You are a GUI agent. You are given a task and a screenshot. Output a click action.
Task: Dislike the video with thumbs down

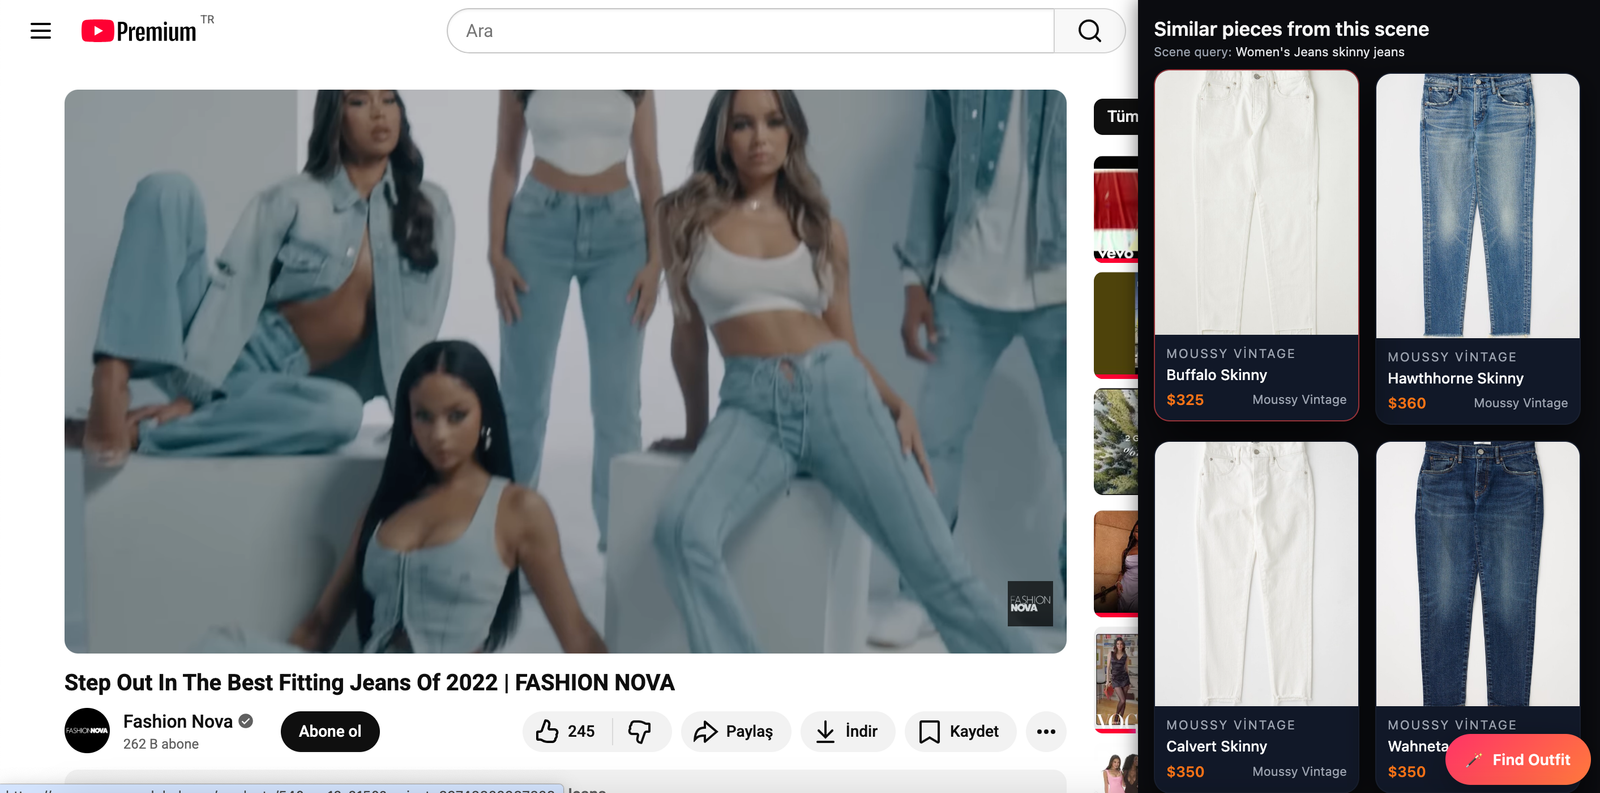coord(641,731)
